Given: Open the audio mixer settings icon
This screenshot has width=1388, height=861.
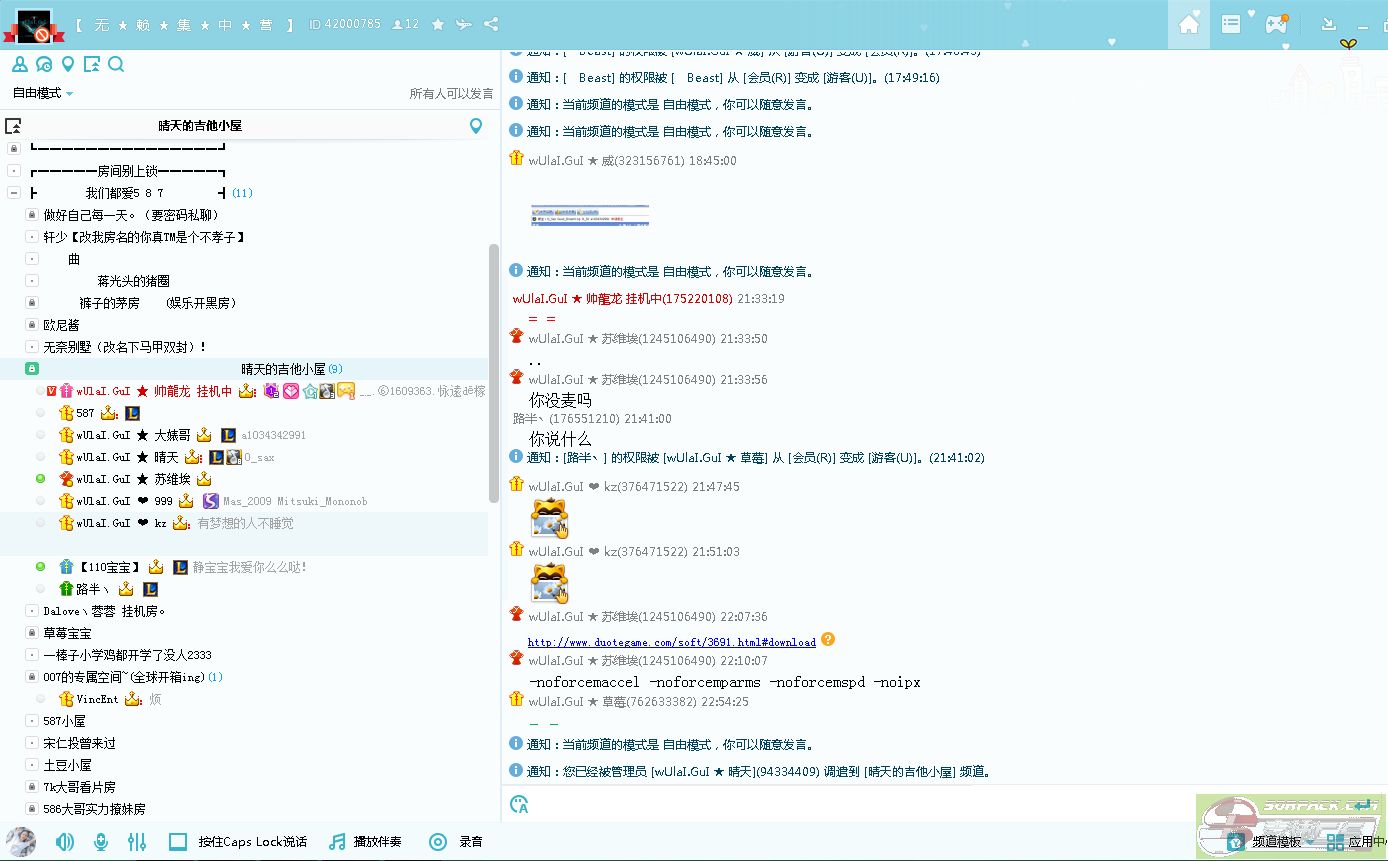Looking at the screenshot, I should point(137,842).
